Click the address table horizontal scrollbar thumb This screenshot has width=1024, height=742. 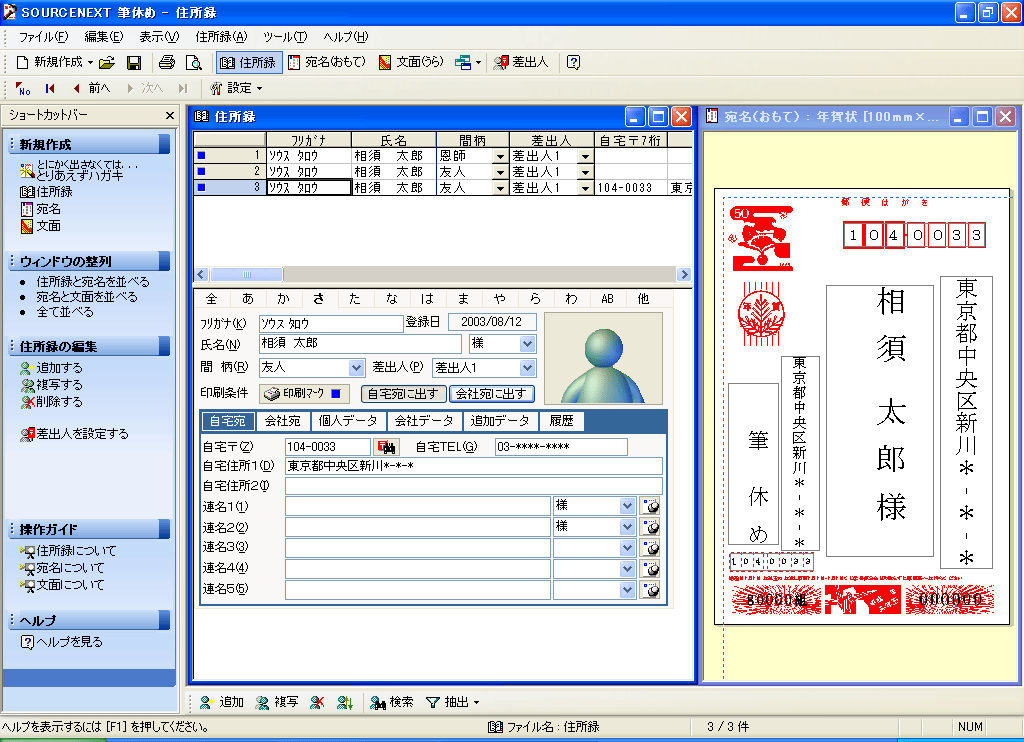point(246,274)
